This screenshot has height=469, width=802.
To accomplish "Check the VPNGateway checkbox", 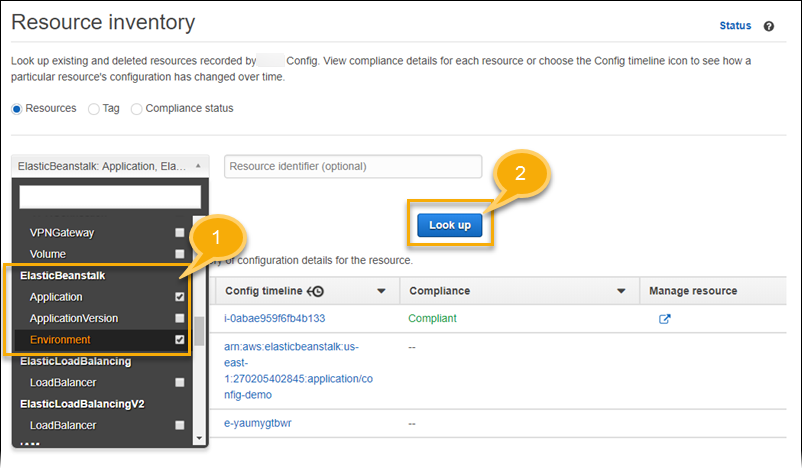I will [x=179, y=233].
